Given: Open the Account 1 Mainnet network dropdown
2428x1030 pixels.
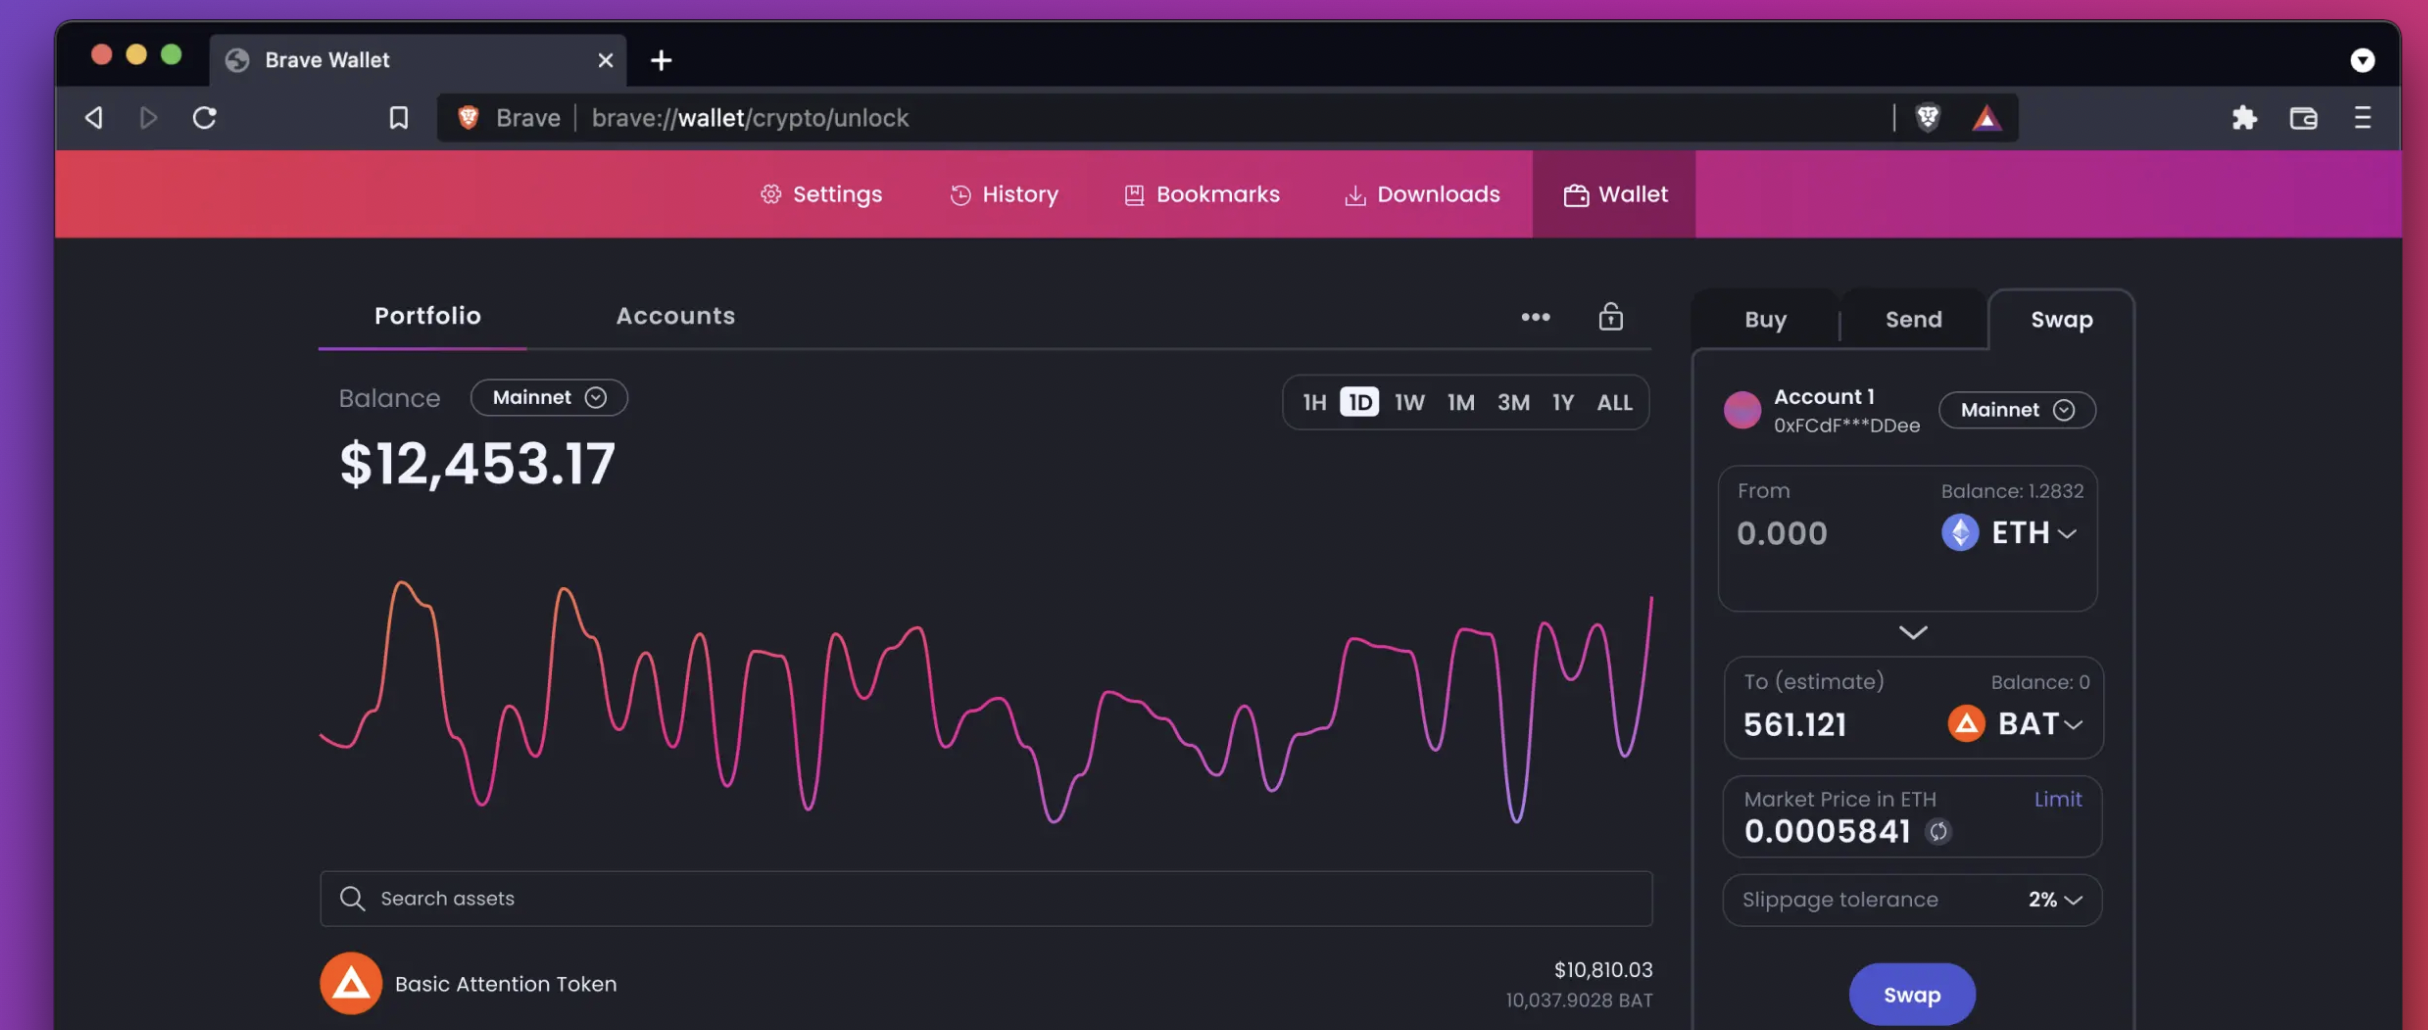Looking at the screenshot, I should tap(2017, 410).
